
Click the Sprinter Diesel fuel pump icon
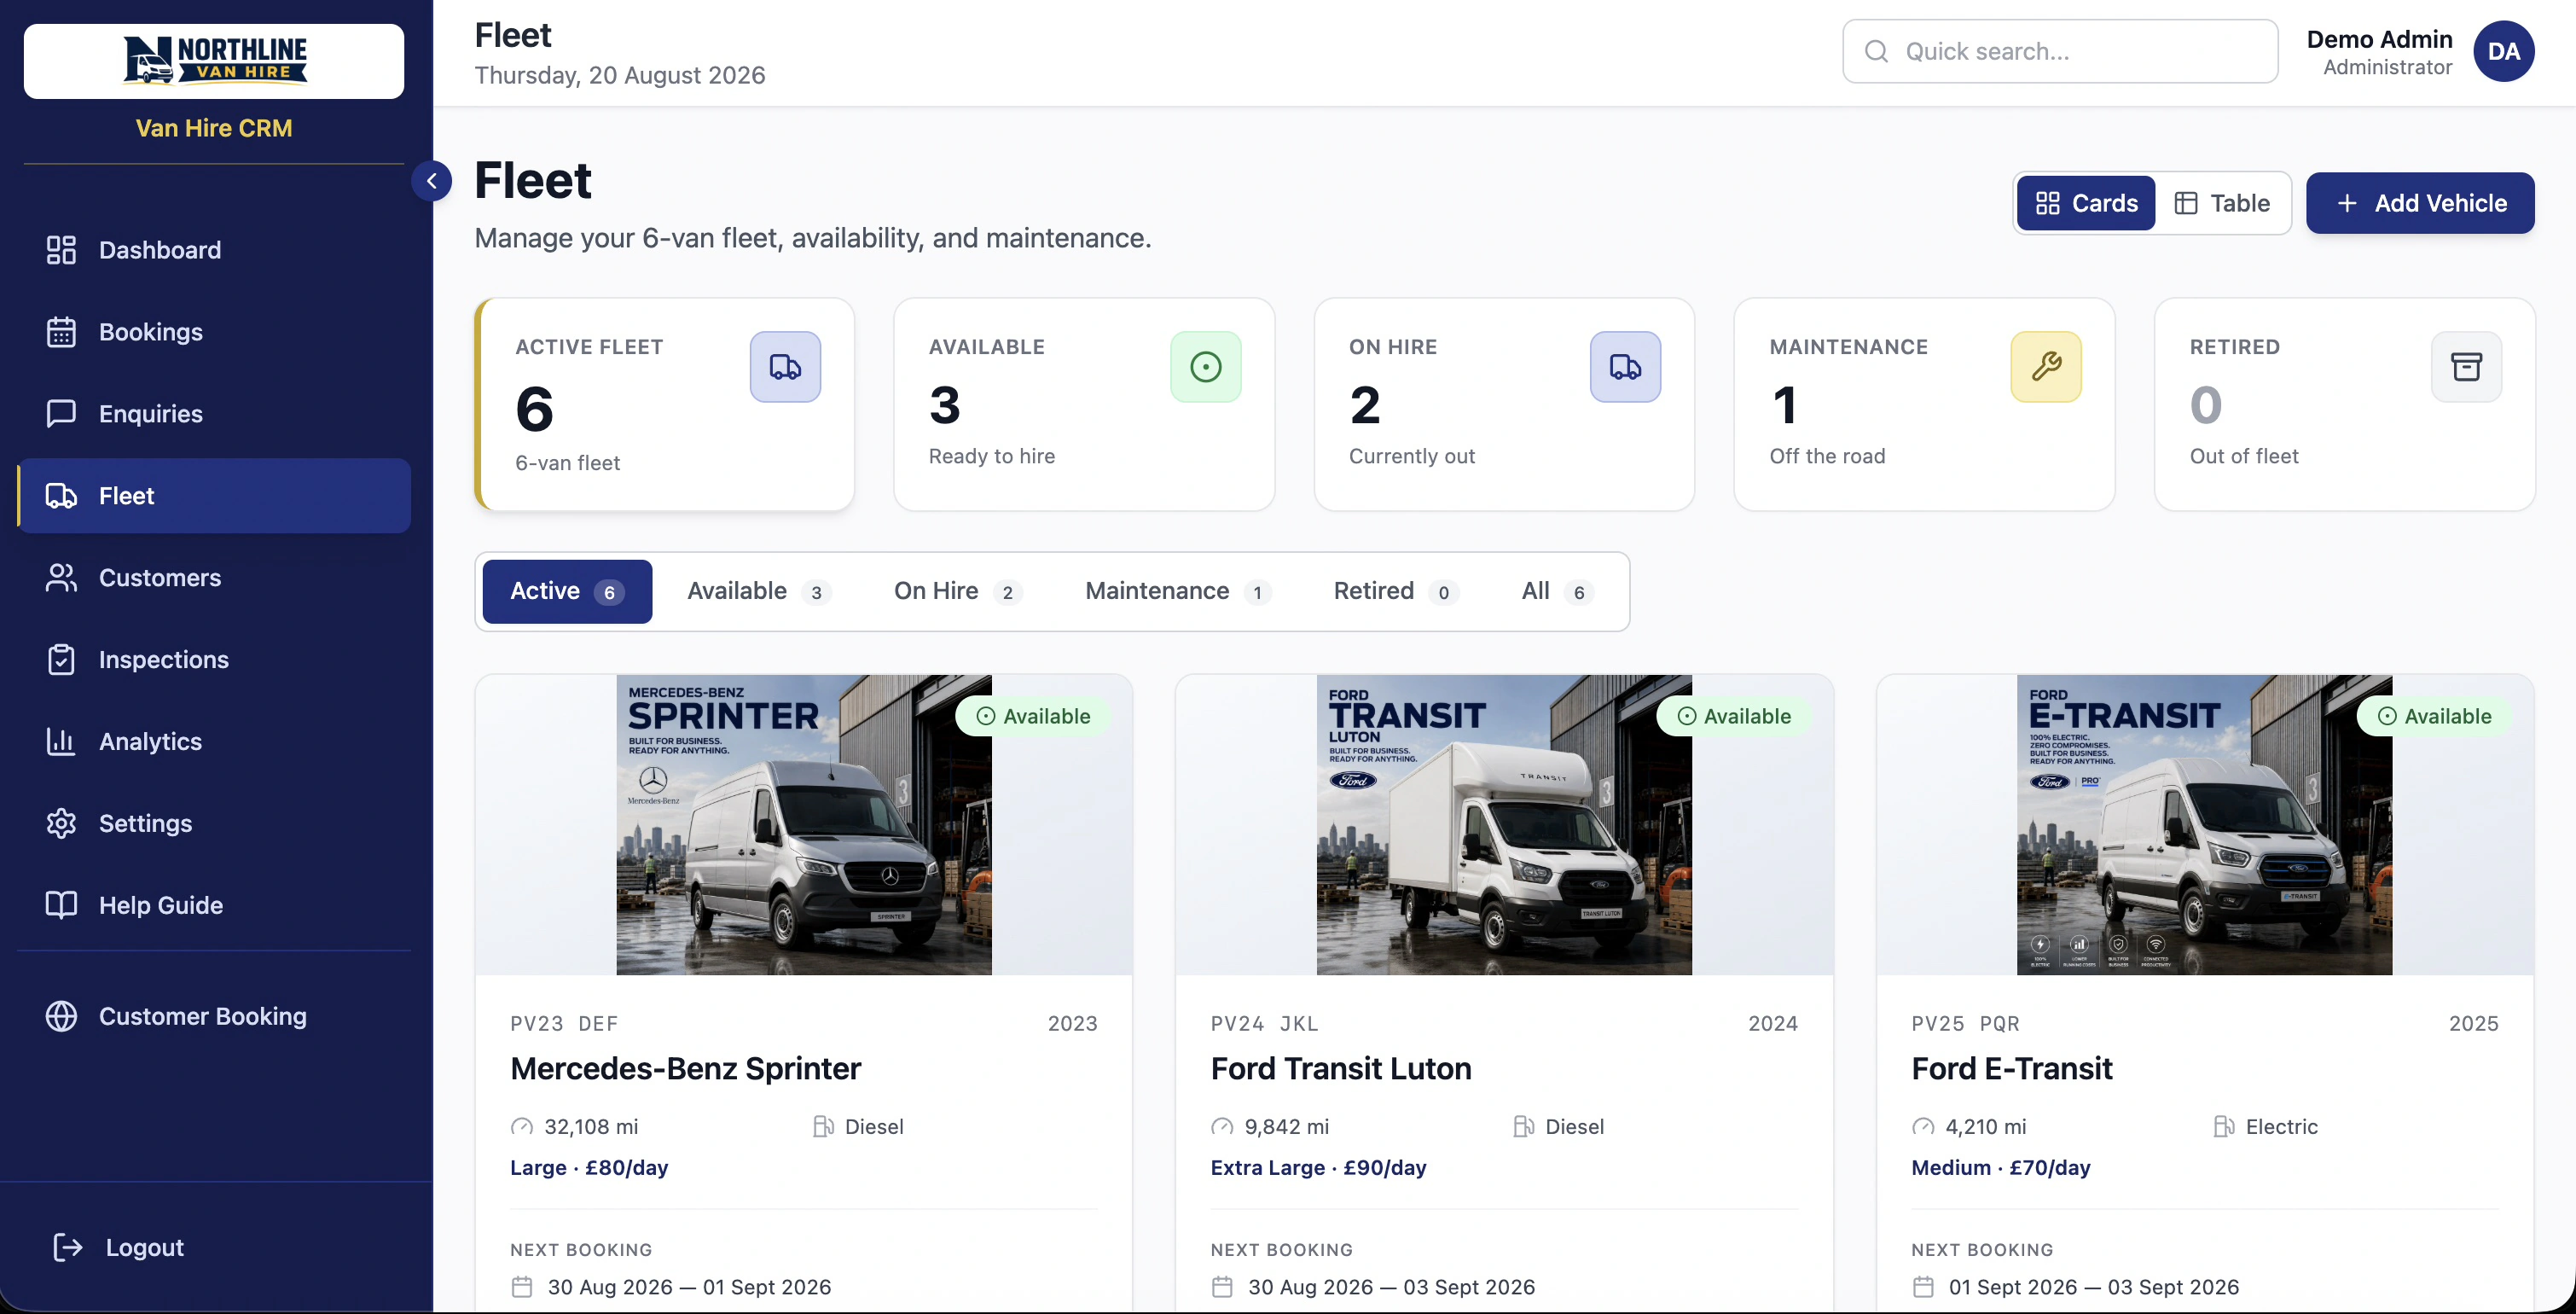point(823,1128)
